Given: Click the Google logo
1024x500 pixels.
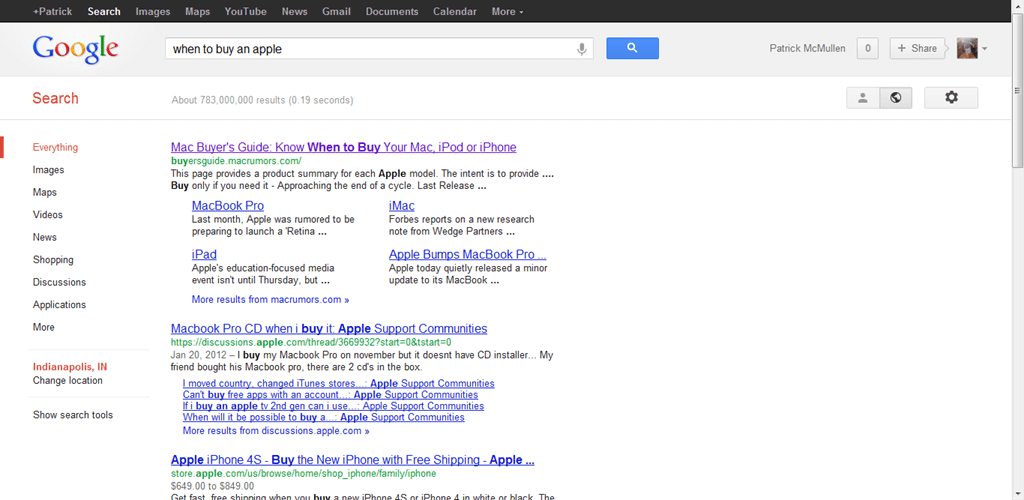Looking at the screenshot, I should point(75,50).
